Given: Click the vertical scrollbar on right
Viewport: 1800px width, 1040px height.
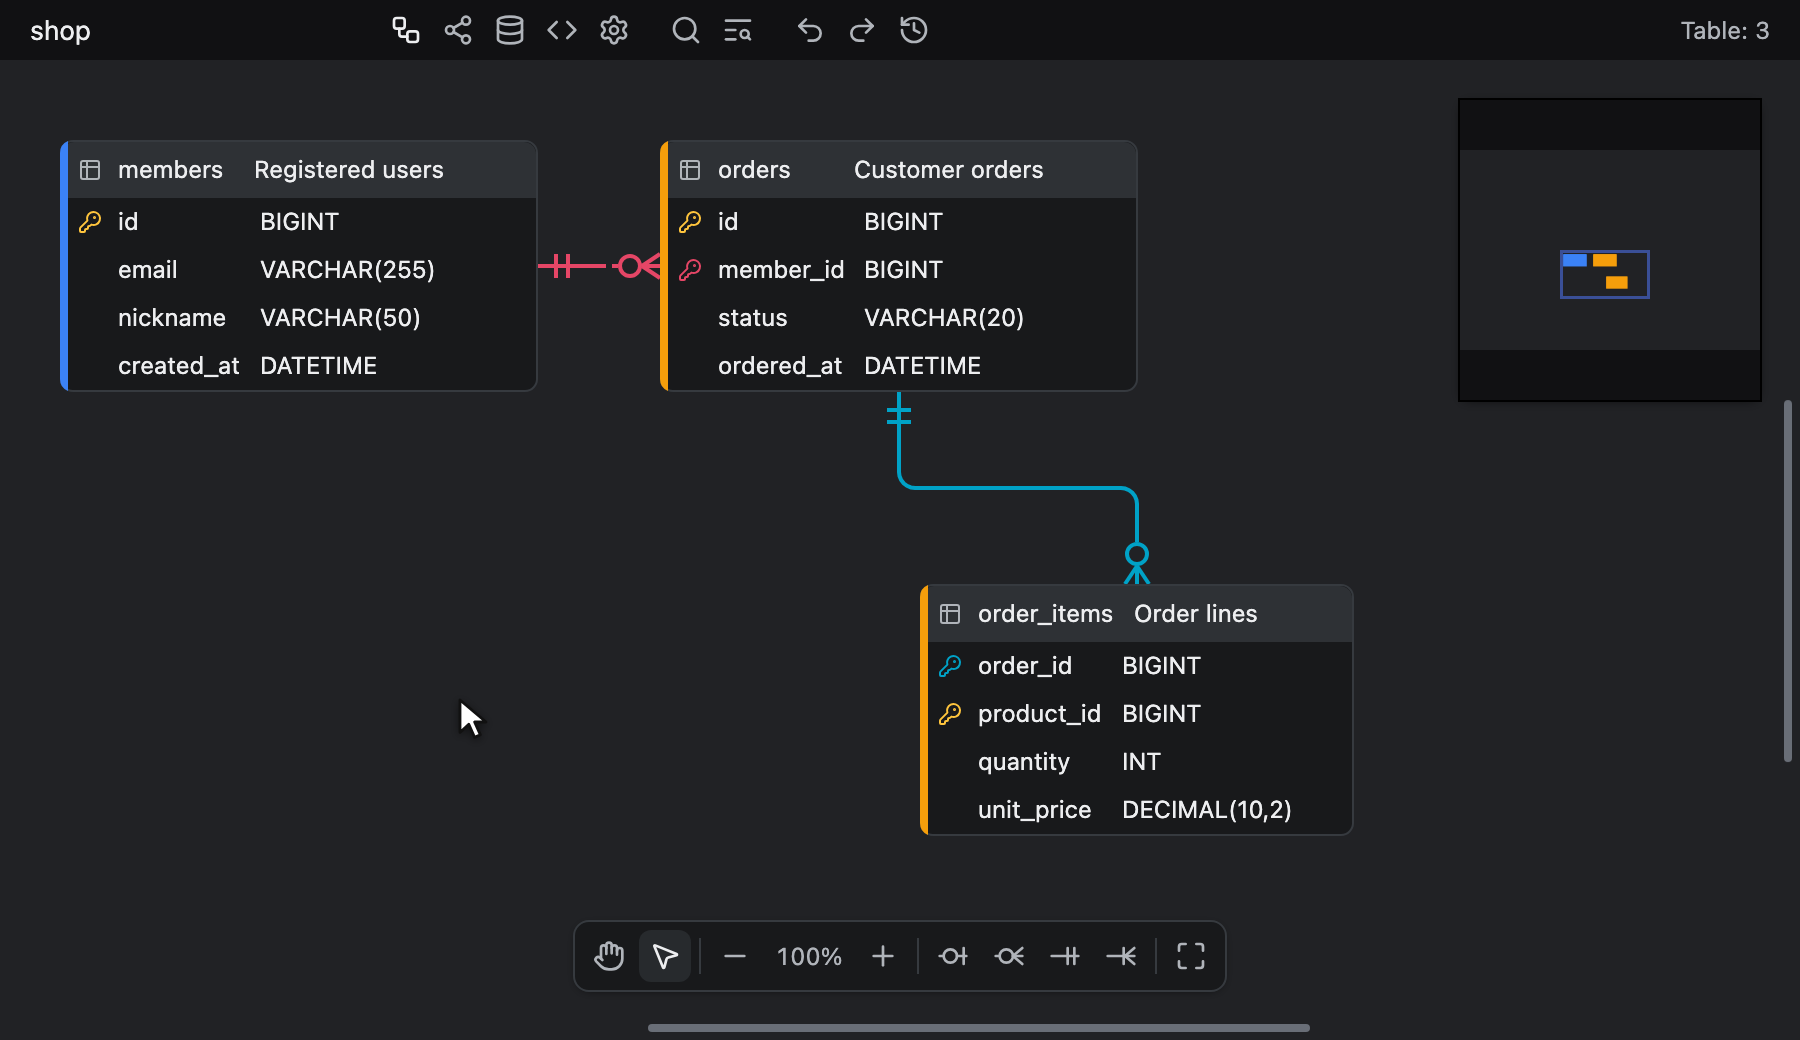Looking at the screenshot, I should click(x=1788, y=581).
